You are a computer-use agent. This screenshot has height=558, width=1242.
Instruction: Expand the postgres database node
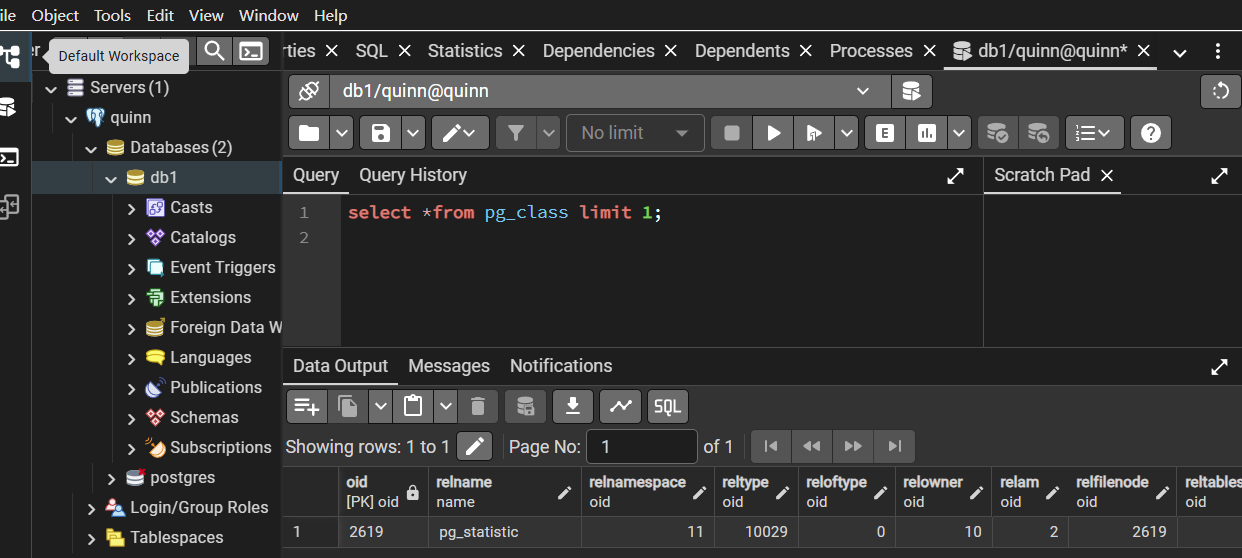tap(111, 478)
